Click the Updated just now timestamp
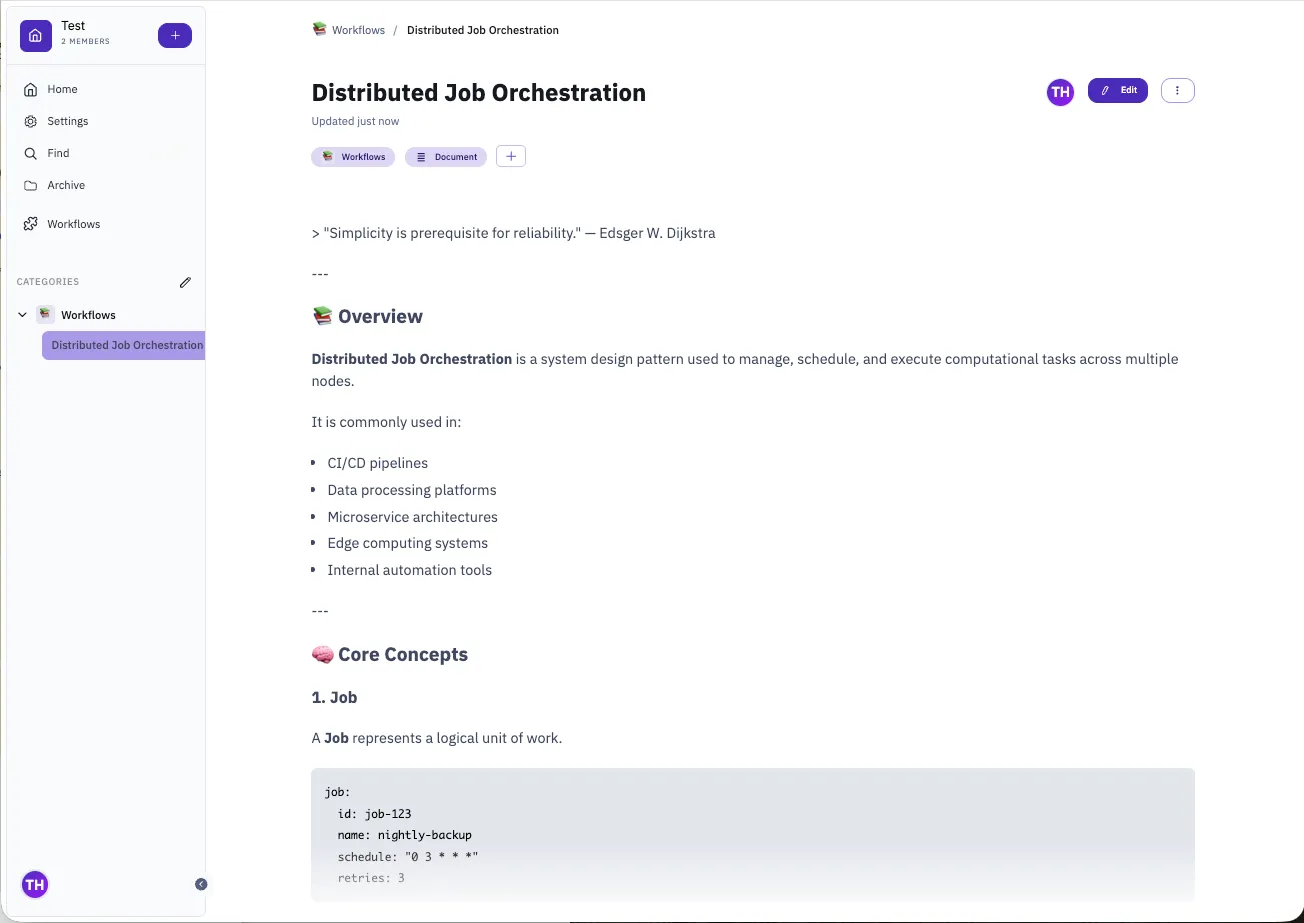Image resolution: width=1304 pixels, height=923 pixels. coord(355,120)
